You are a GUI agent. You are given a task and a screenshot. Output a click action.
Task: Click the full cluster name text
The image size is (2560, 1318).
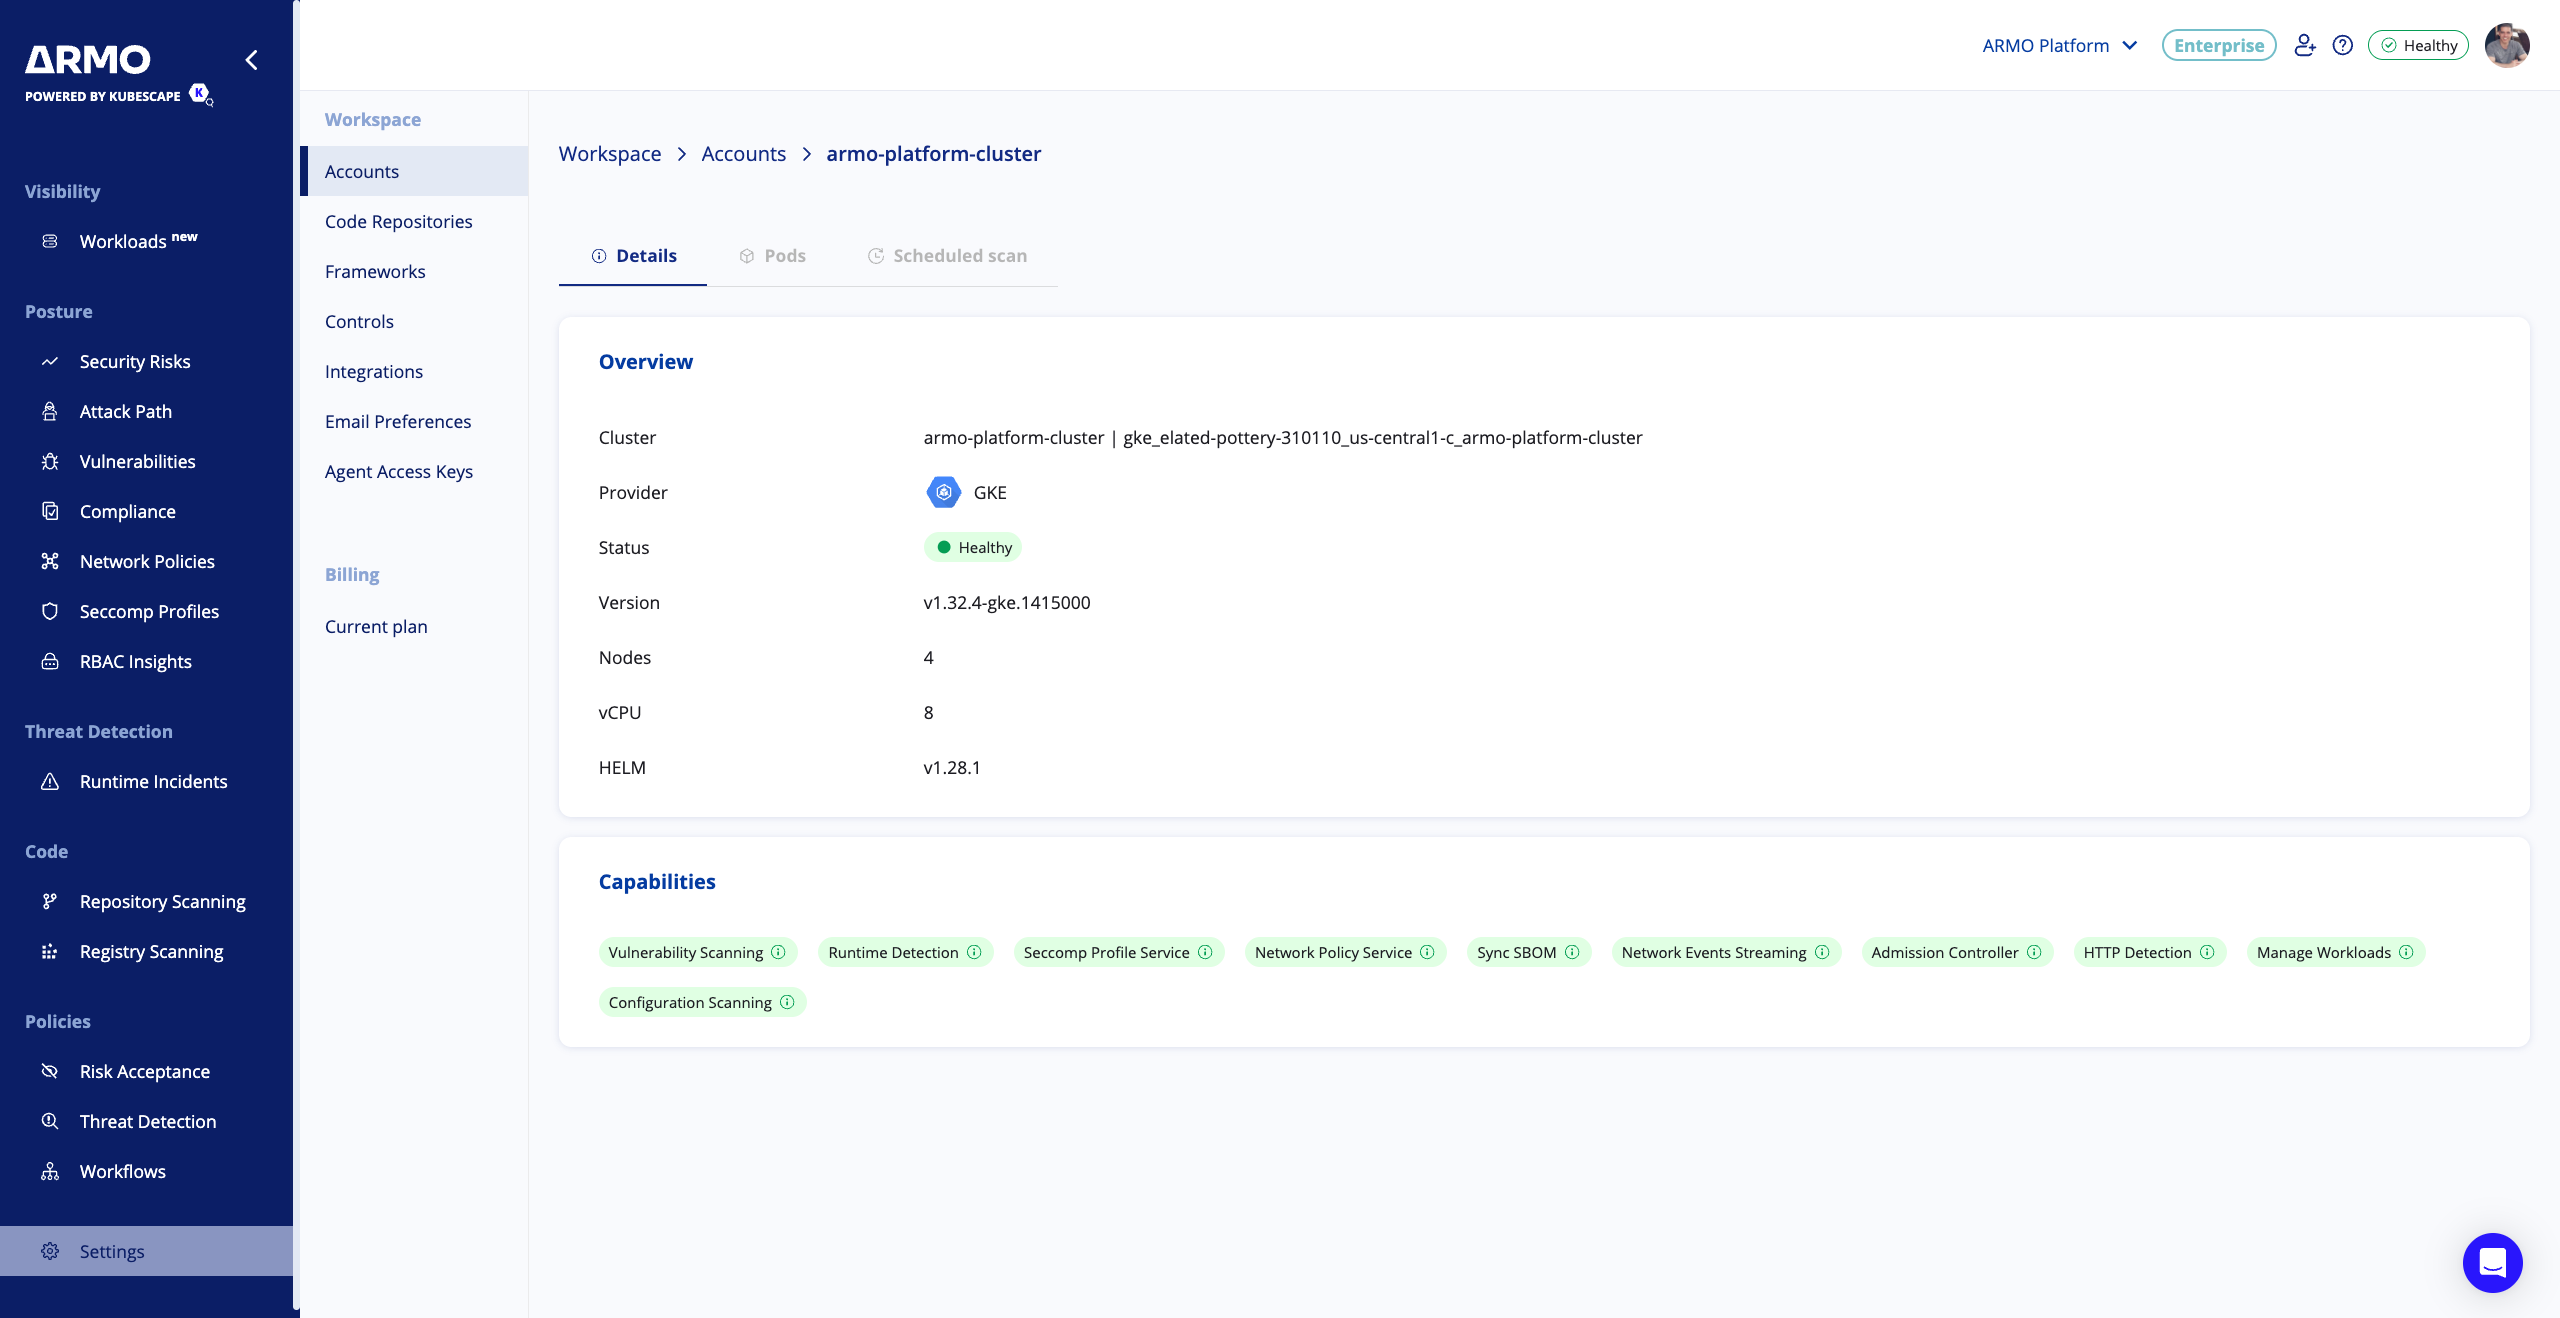1283,437
